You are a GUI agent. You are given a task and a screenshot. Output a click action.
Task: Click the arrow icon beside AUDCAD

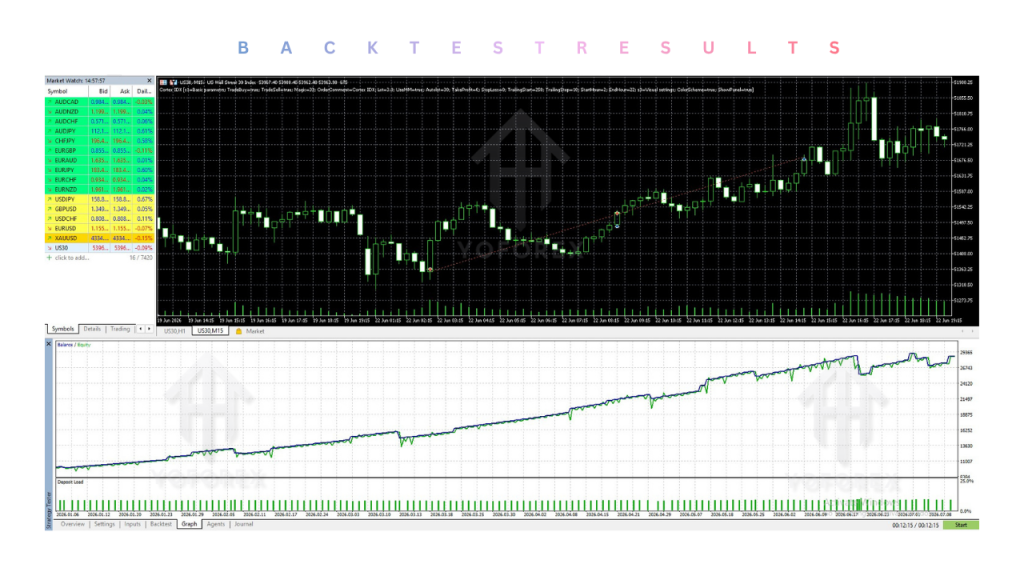(50, 102)
